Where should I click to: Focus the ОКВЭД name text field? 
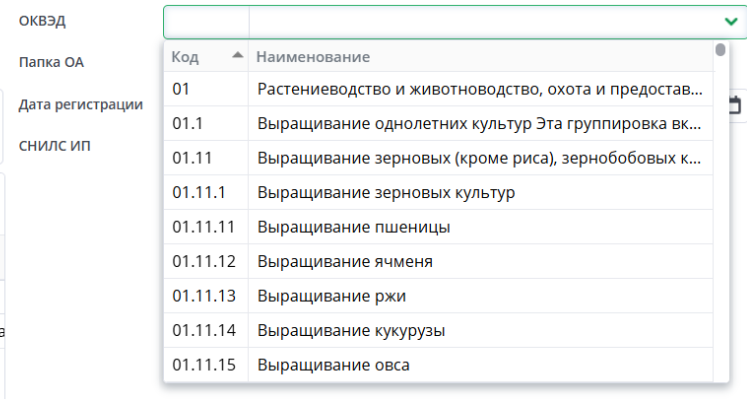pyautogui.click(x=480, y=21)
